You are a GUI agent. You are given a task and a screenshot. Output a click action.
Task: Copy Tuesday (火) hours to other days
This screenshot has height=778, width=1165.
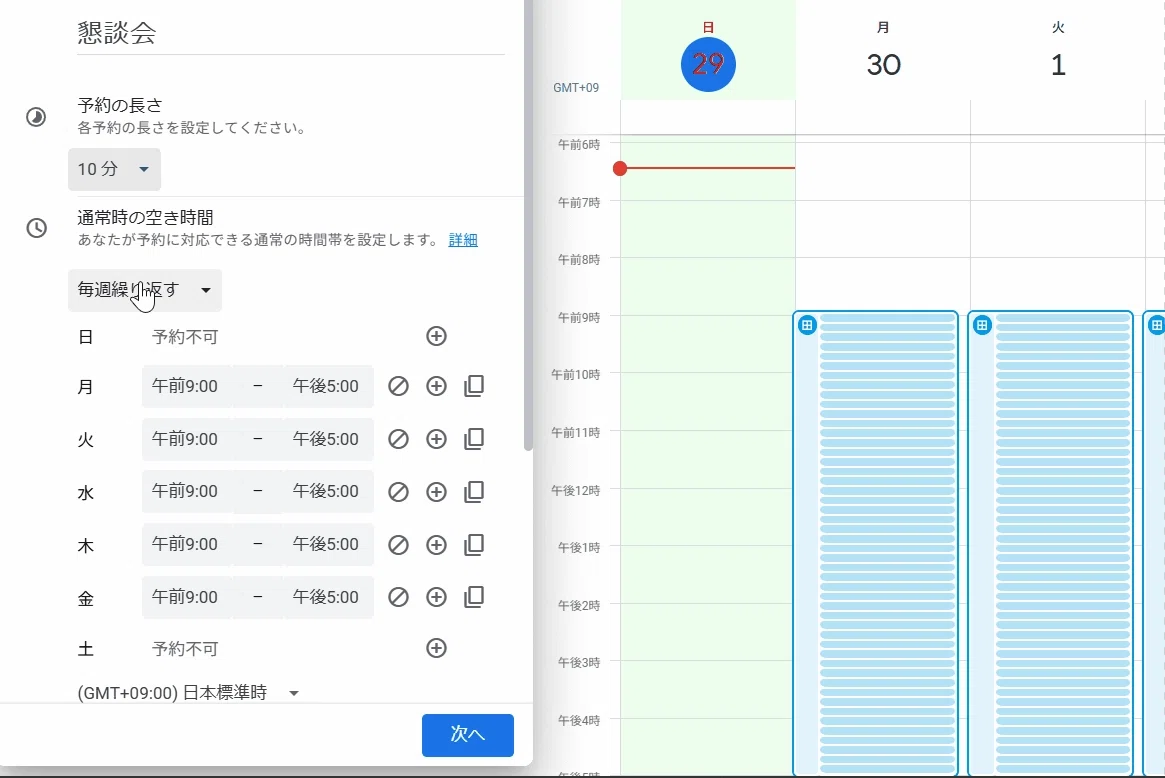(x=474, y=439)
